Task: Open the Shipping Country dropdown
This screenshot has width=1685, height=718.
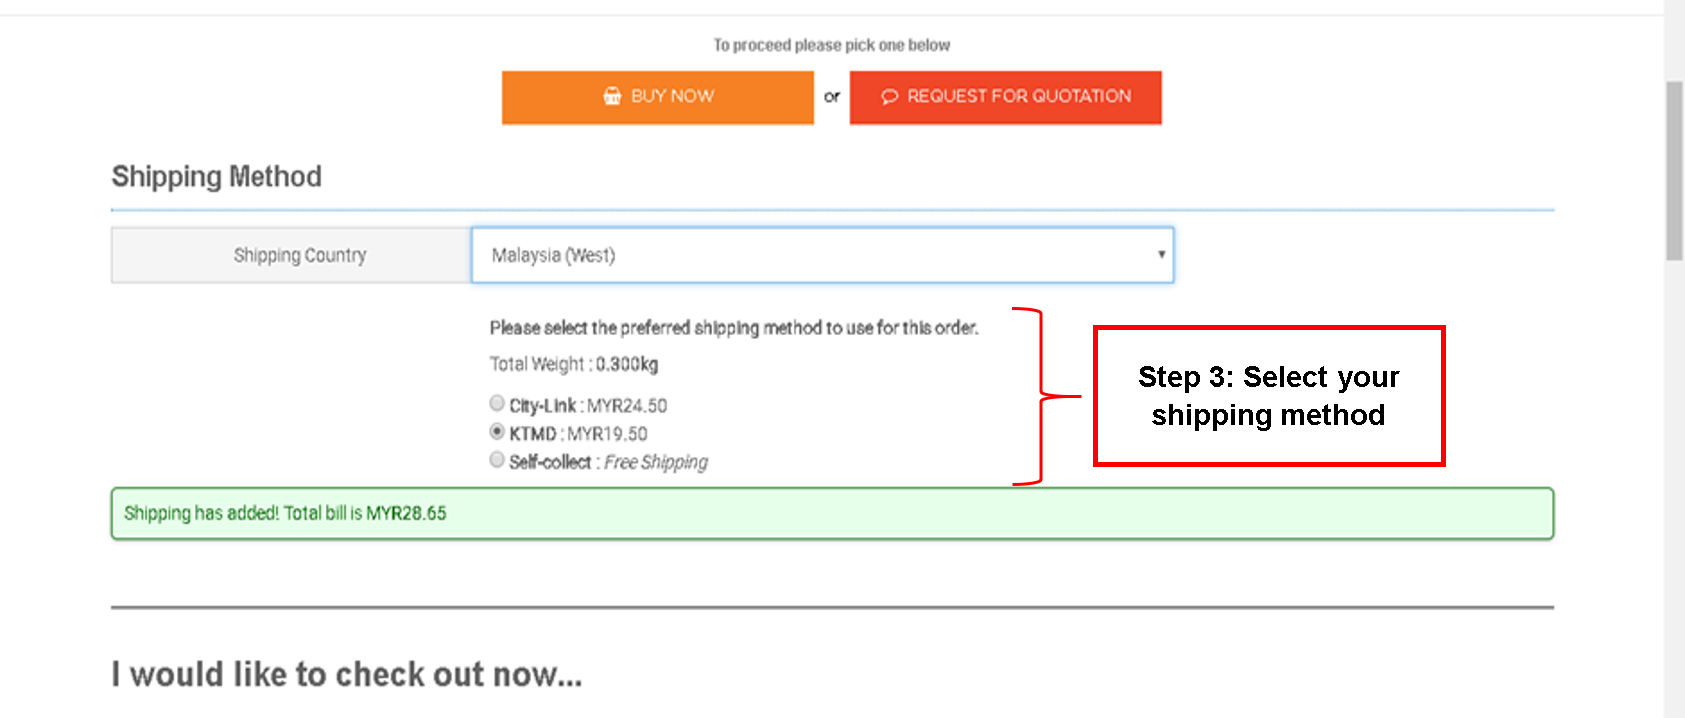Action: coord(822,255)
